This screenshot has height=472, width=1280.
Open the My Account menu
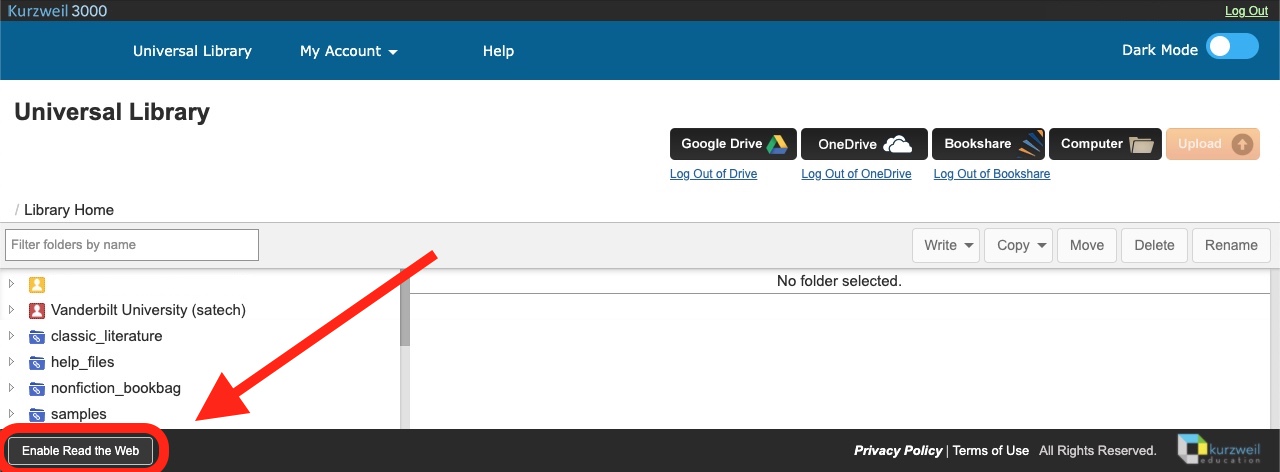348,51
